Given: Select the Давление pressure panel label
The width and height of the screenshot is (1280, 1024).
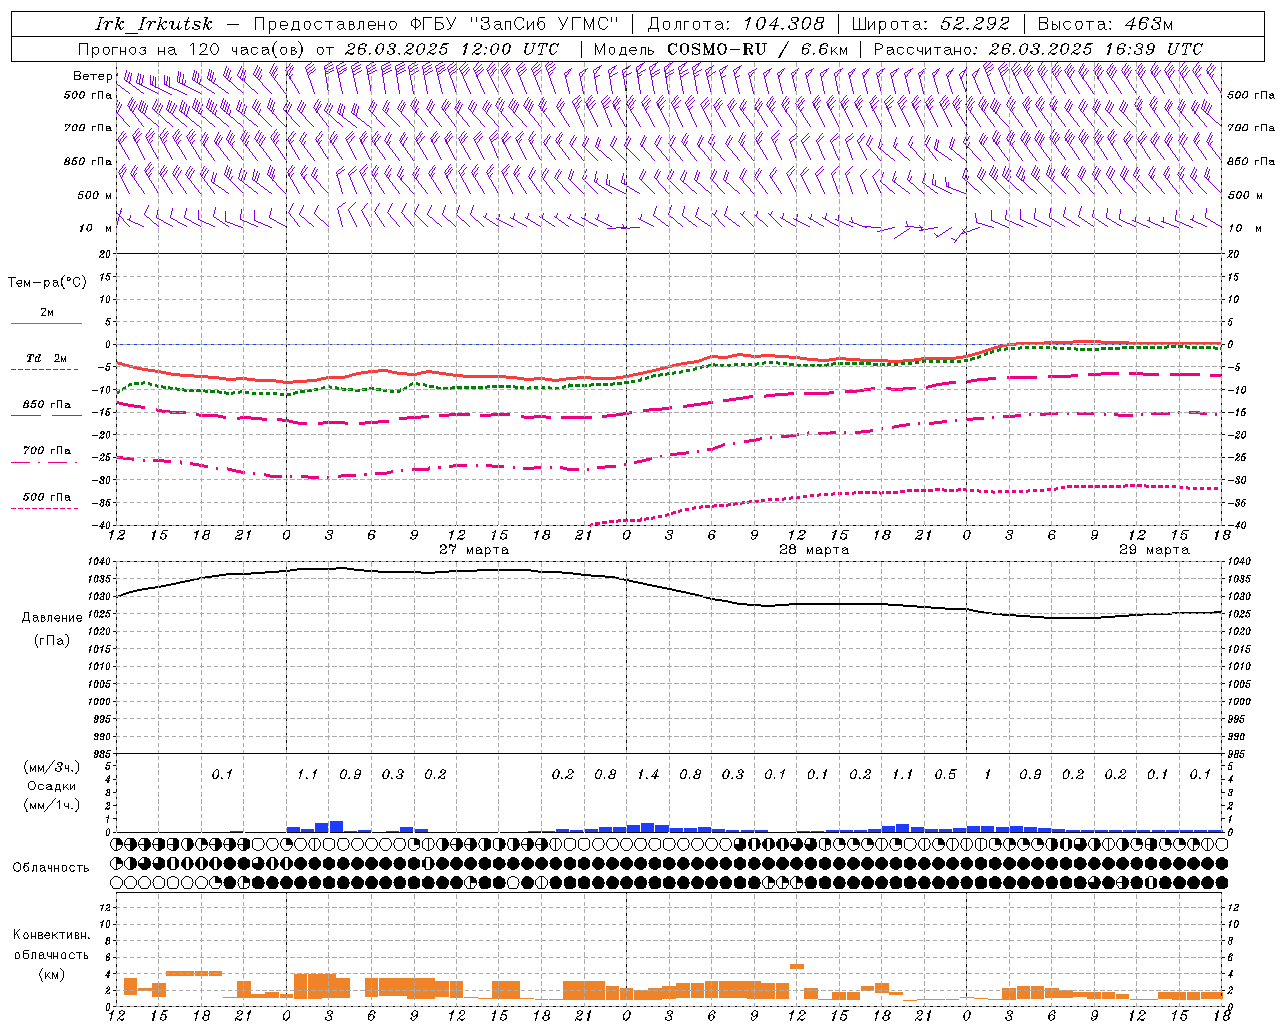Looking at the screenshot, I should click(52, 618).
